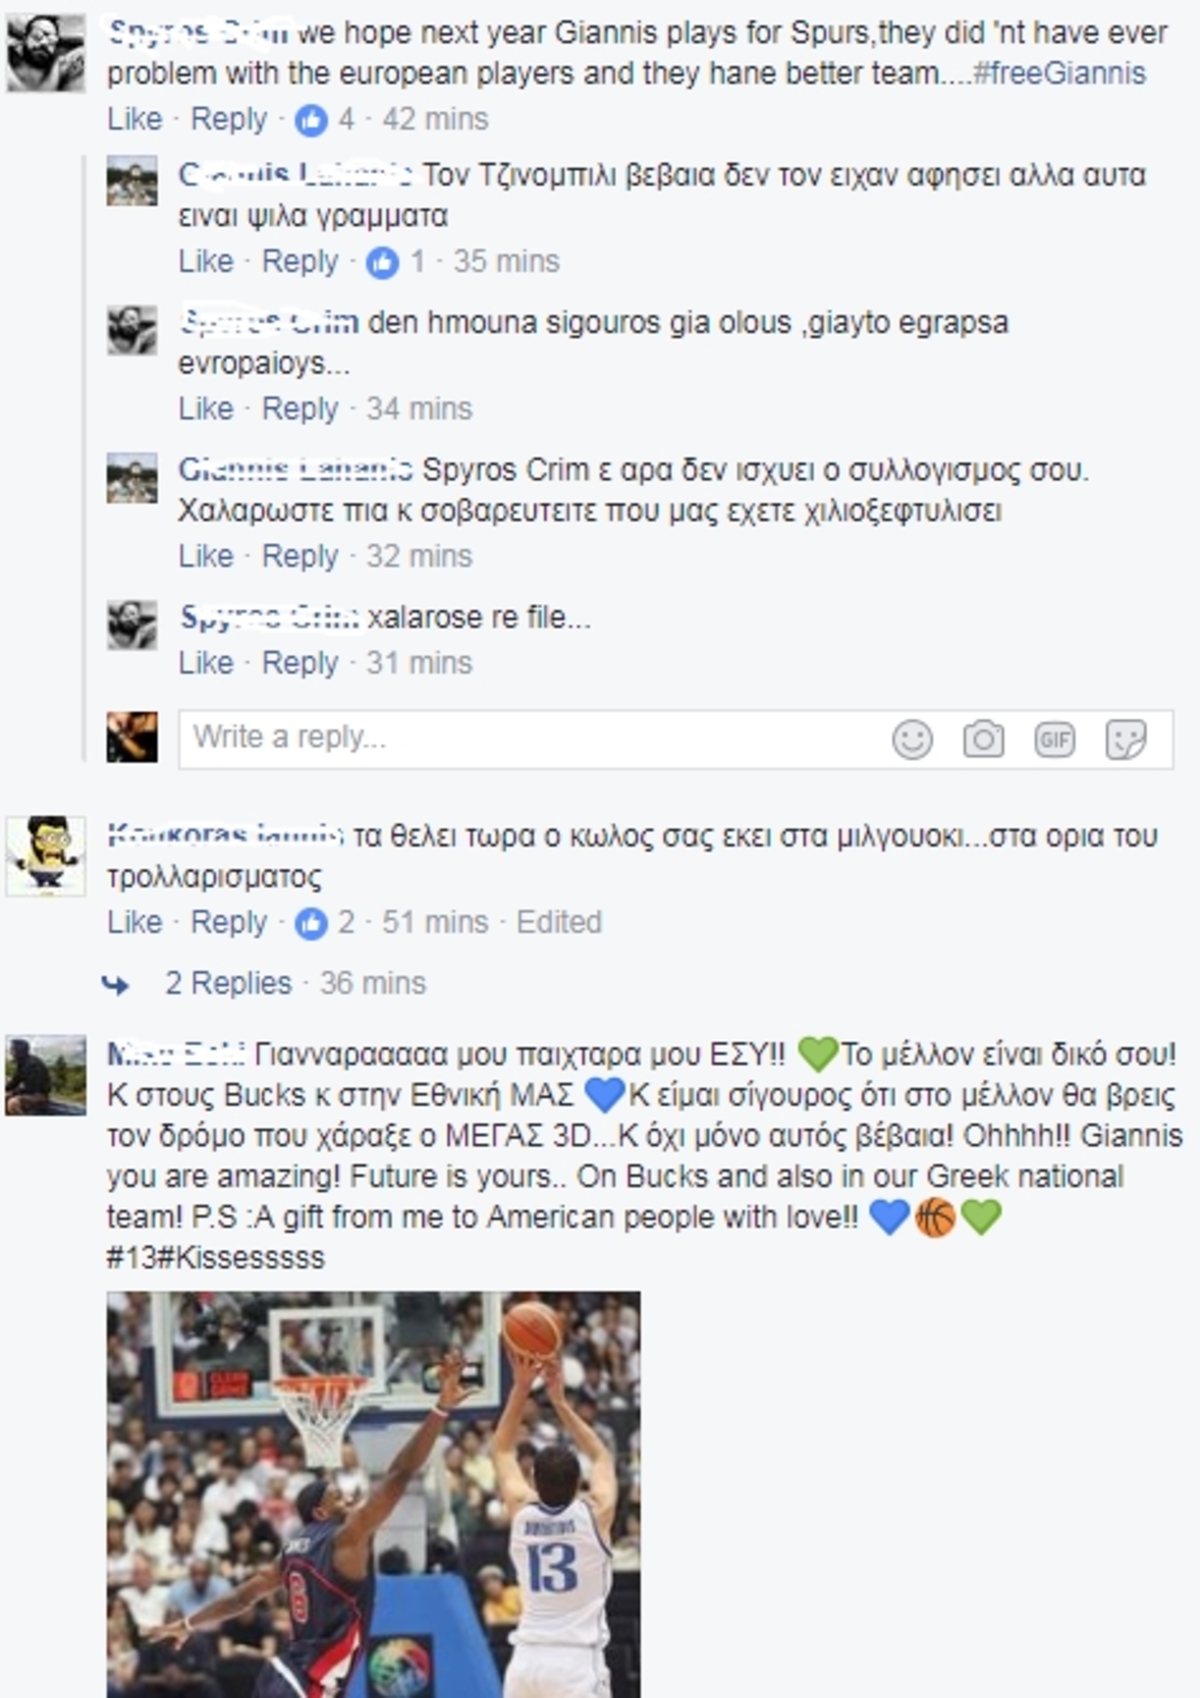
Task: Reply to the 32 mins comment
Action: point(300,556)
